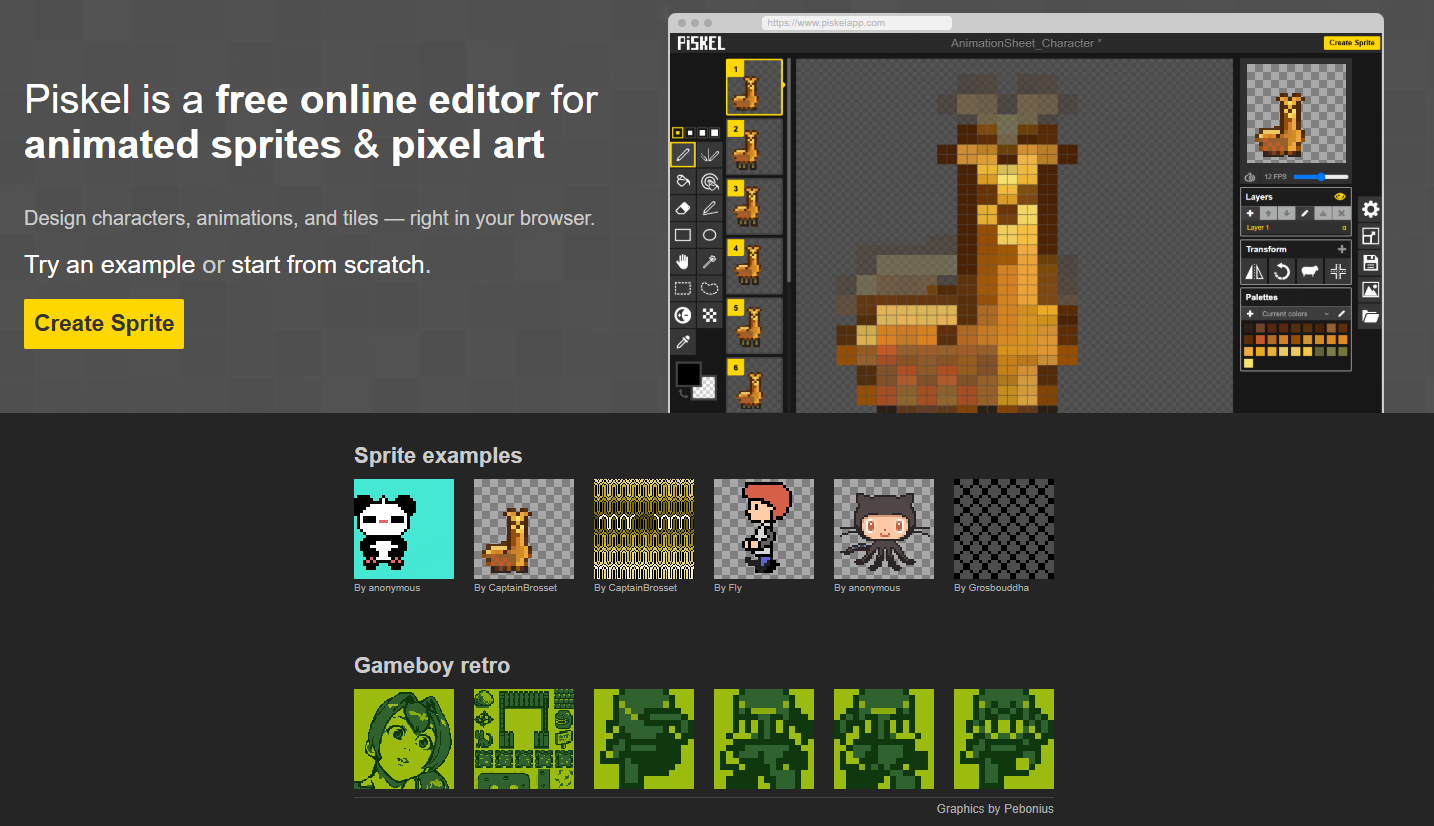Click the Align to center transform icon
The width and height of the screenshot is (1434, 826).
click(1338, 271)
